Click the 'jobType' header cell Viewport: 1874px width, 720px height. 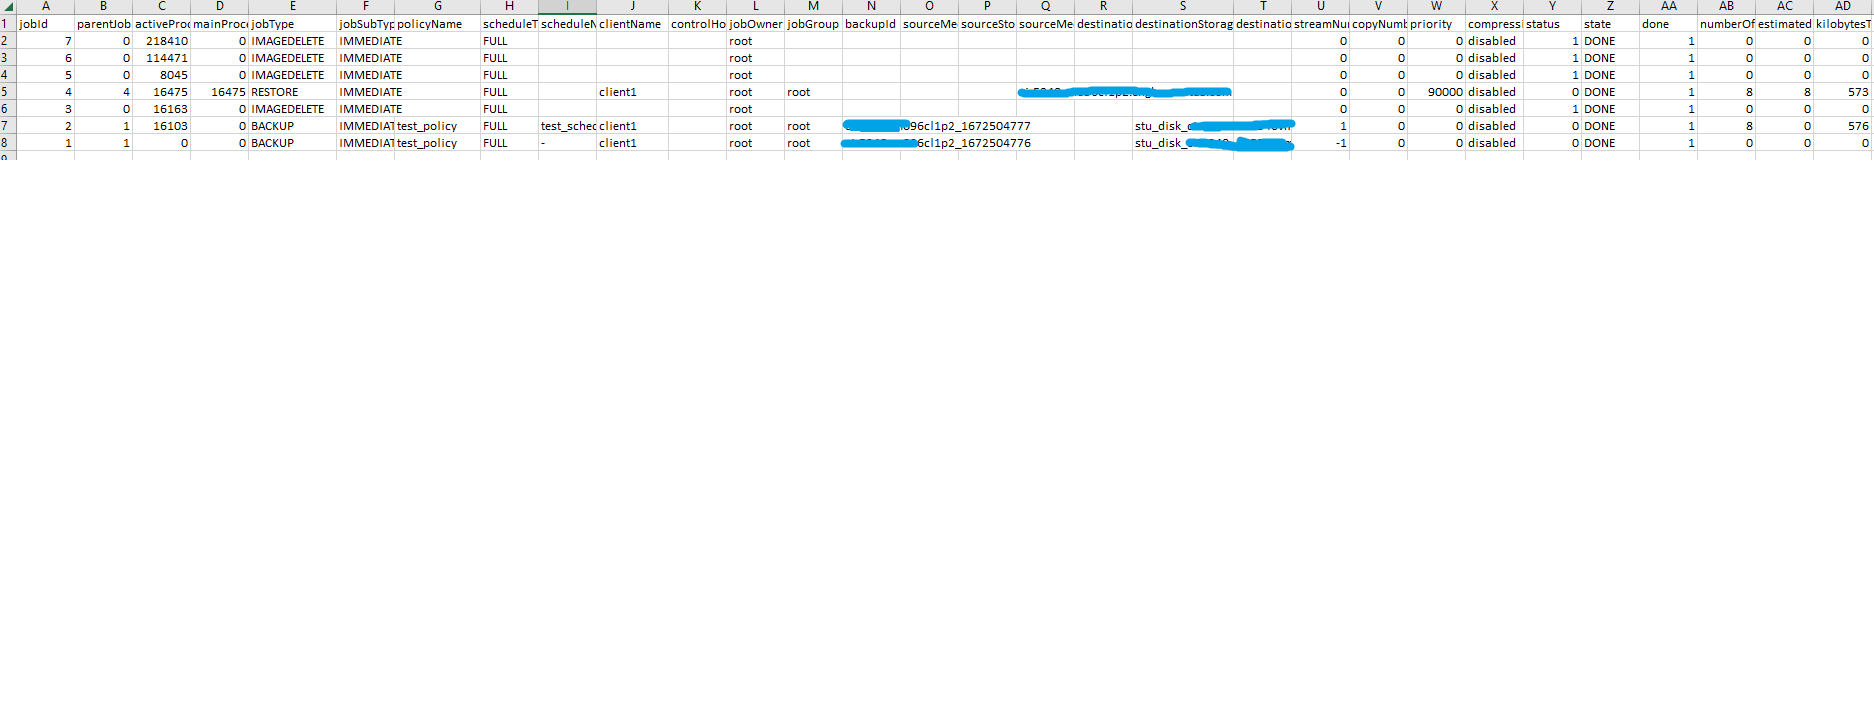[x=293, y=24]
